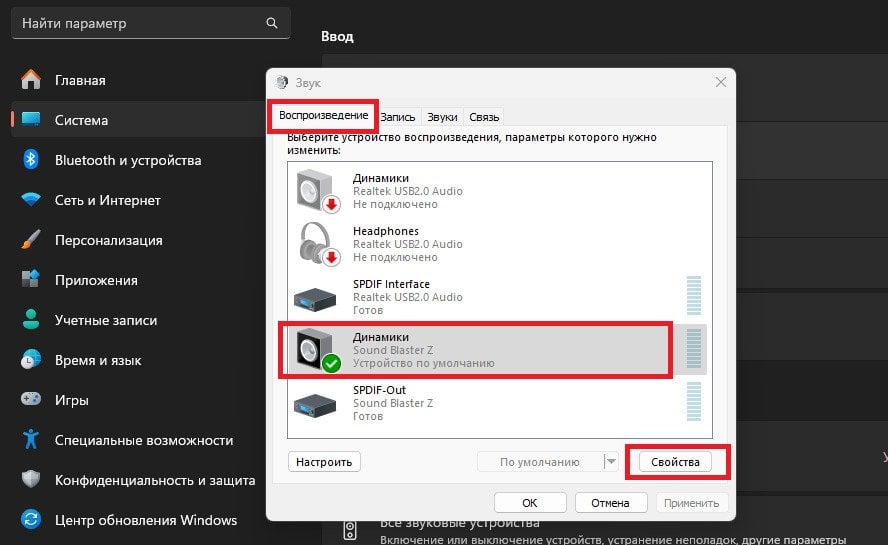Click the Wi-Fi icon for Сеть и Интернет
Image resolution: width=888 pixels, height=545 pixels.
click(x=31, y=199)
